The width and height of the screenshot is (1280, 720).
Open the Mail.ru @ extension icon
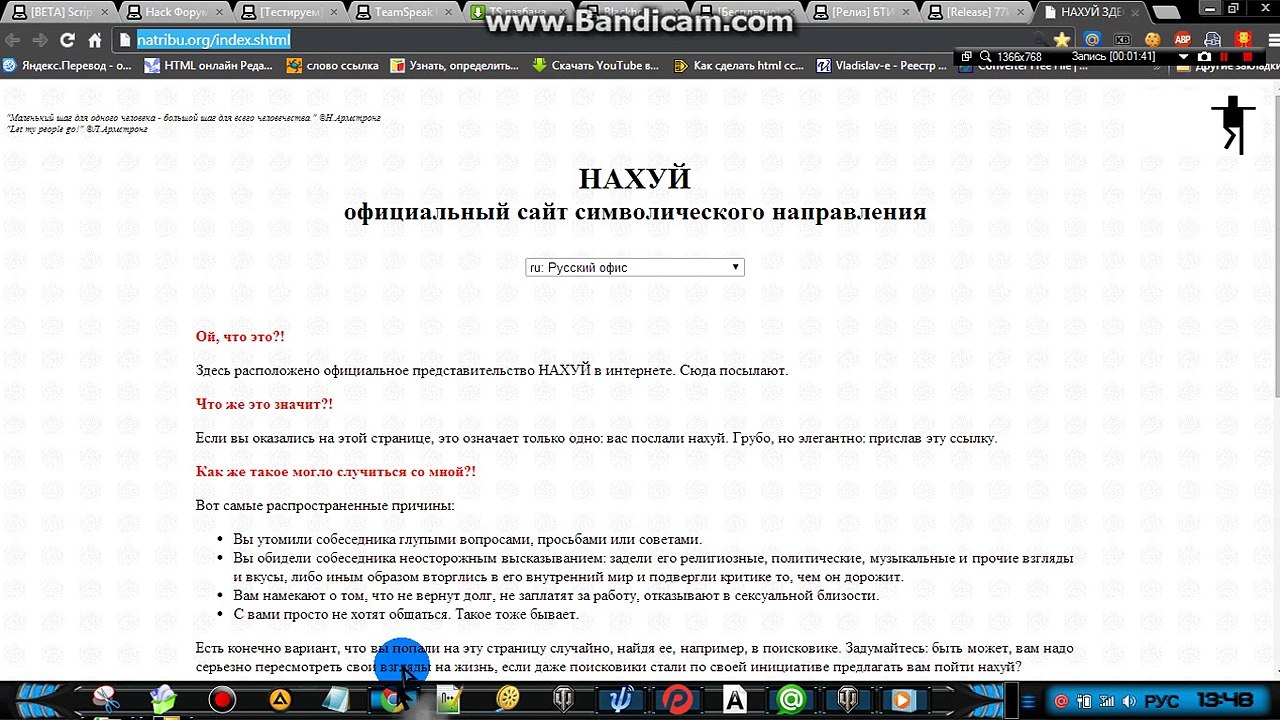1092,40
